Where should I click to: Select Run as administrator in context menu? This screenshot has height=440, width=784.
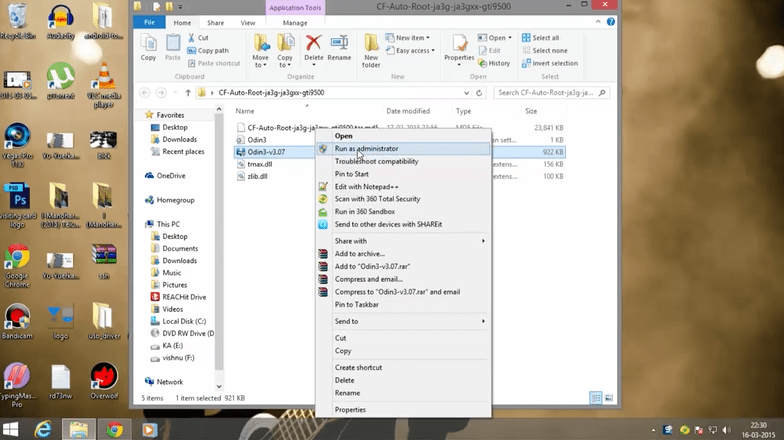[x=403, y=148]
